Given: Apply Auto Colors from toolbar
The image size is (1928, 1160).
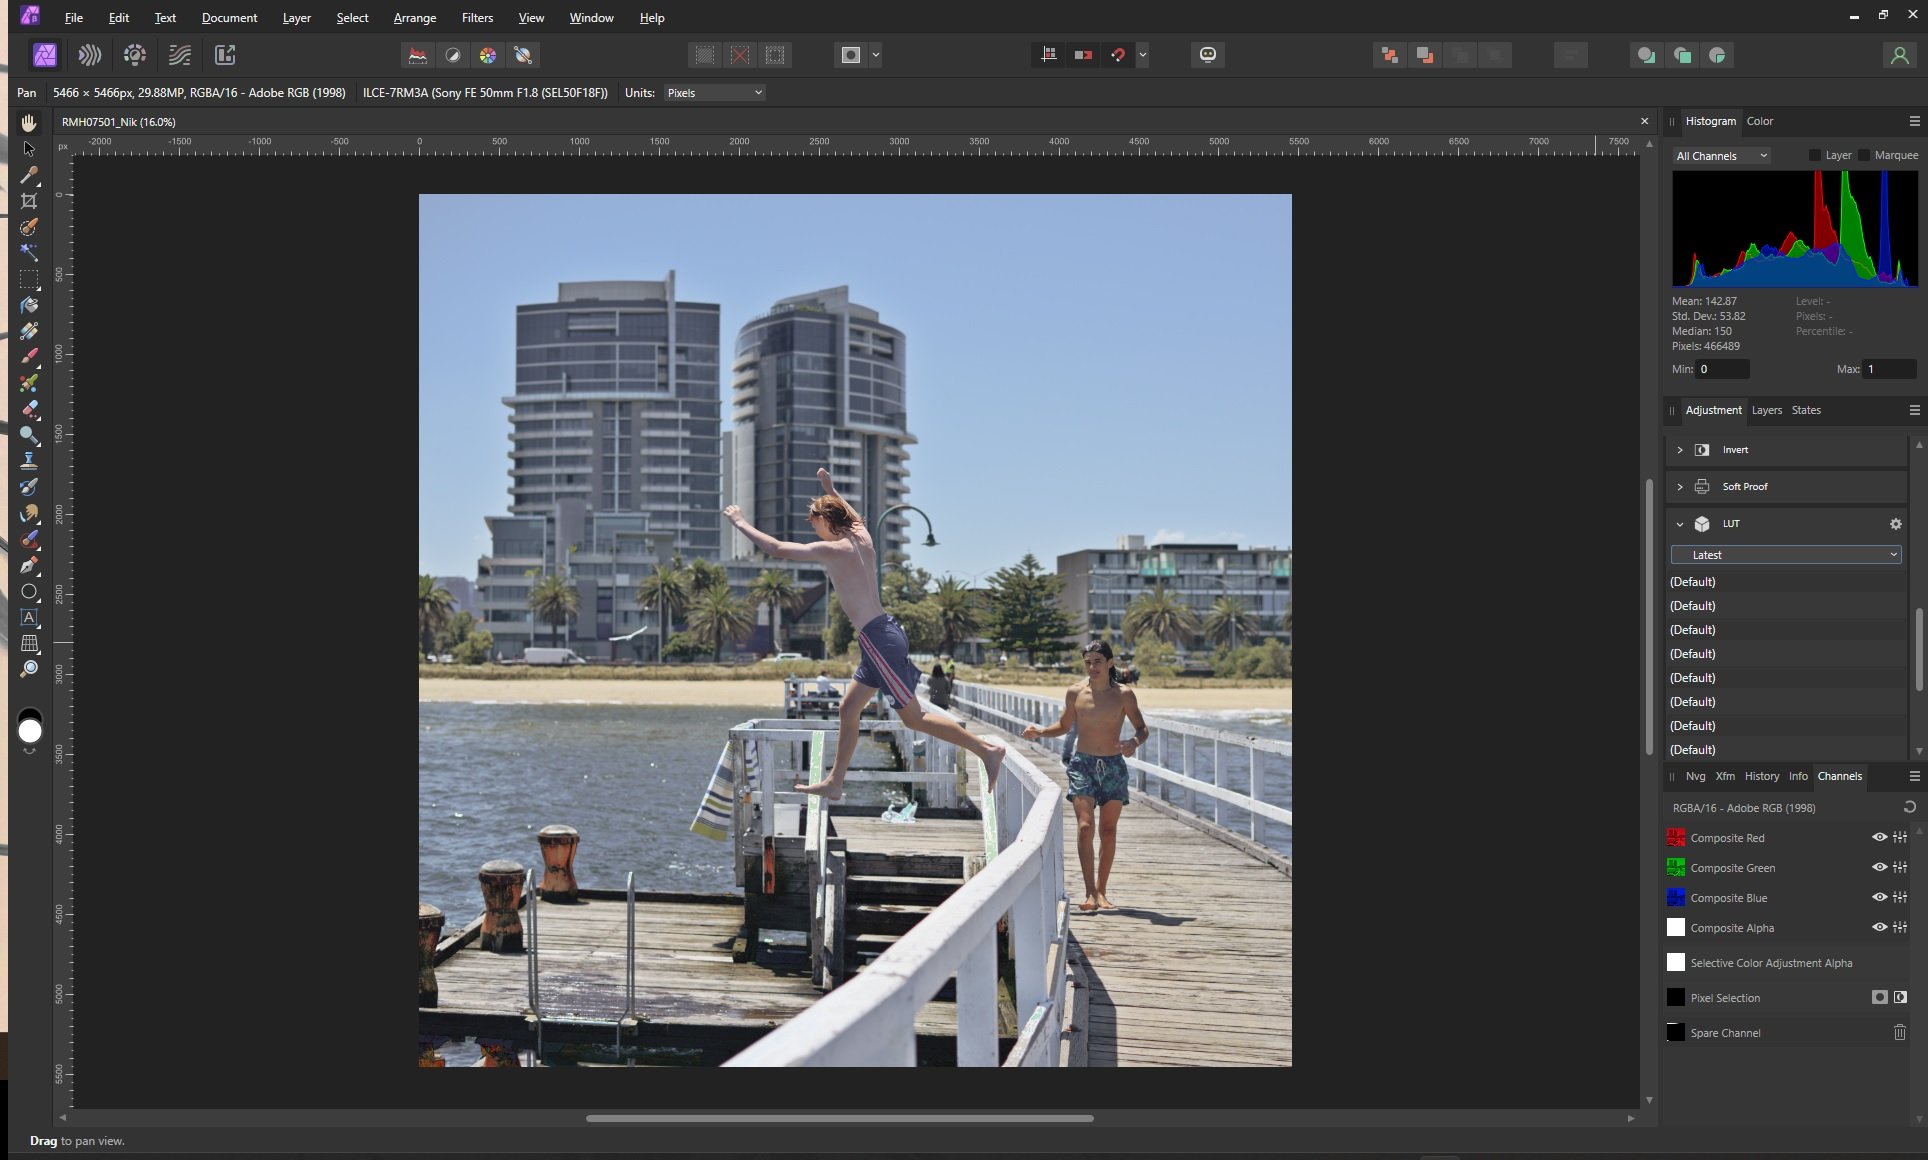Looking at the screenshot, I should click(488, 55).
